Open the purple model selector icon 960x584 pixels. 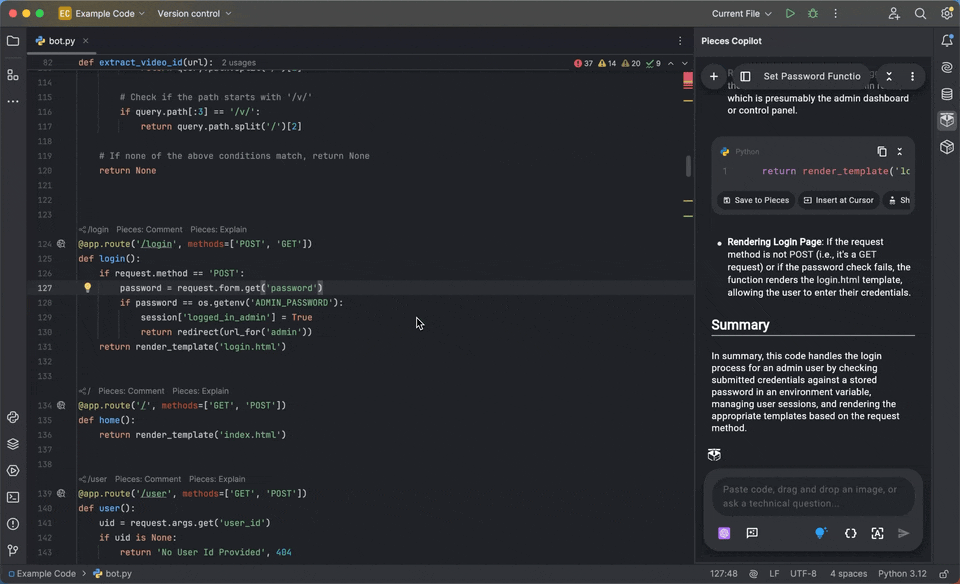(x=724, y=533)
